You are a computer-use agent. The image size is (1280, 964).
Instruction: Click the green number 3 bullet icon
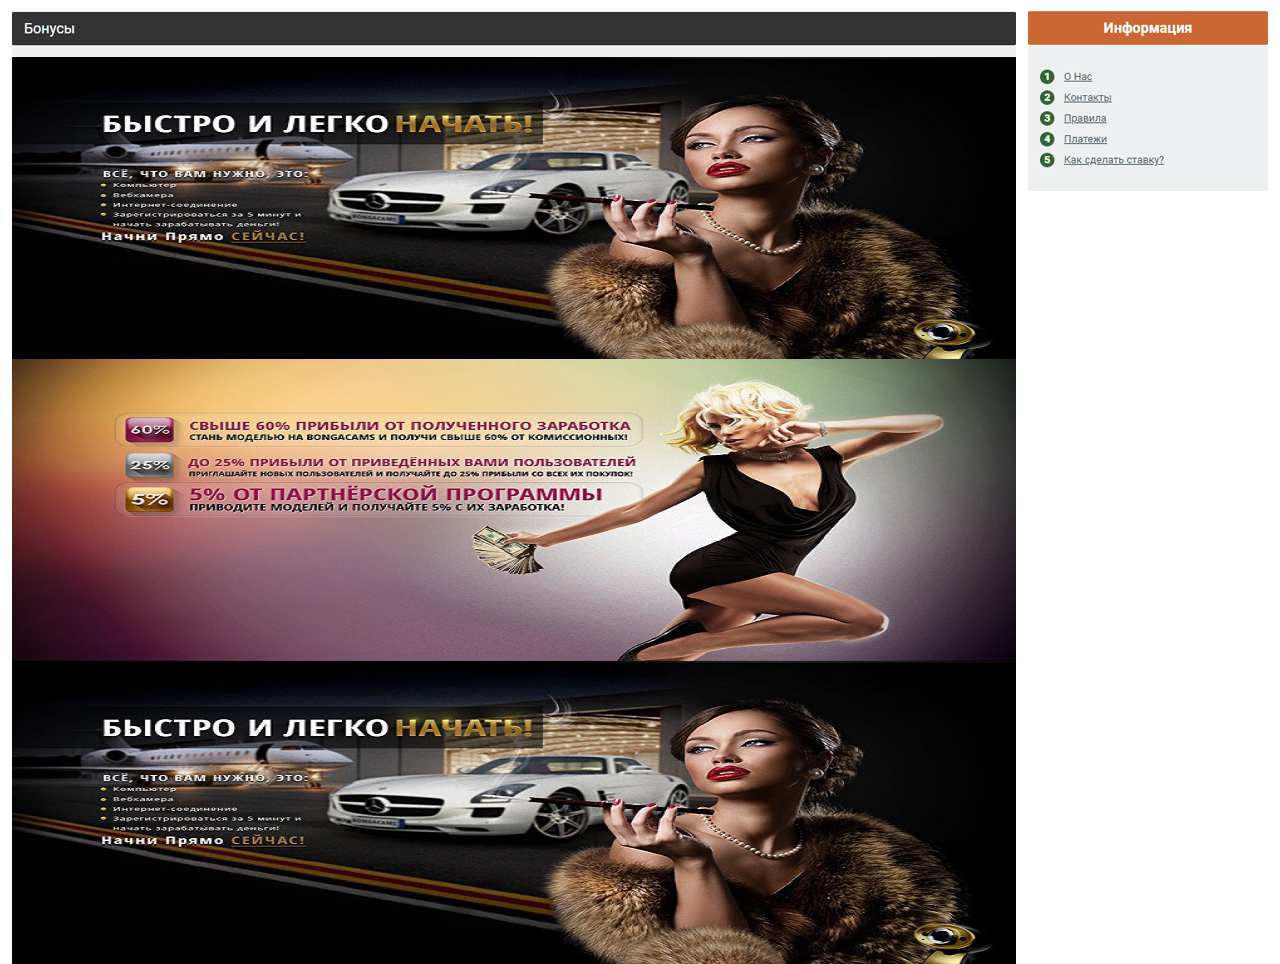point(1047,118)
